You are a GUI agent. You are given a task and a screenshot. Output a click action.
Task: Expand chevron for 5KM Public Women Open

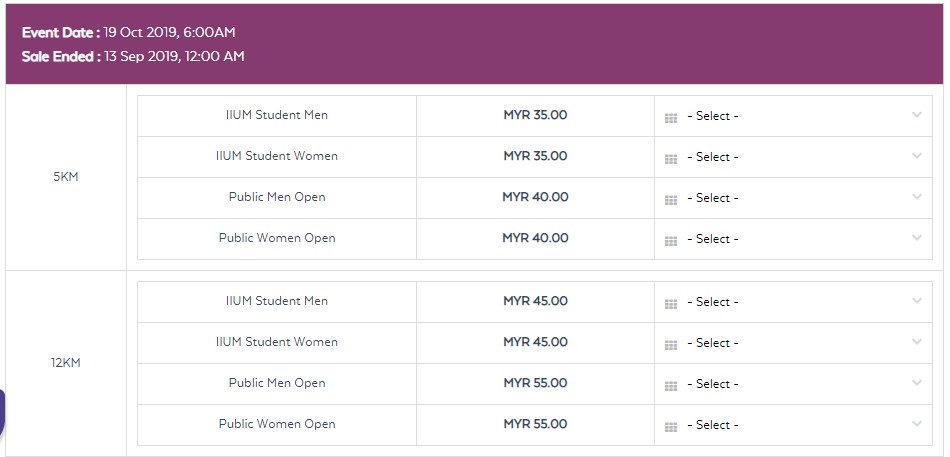click(x=916, y=238)
